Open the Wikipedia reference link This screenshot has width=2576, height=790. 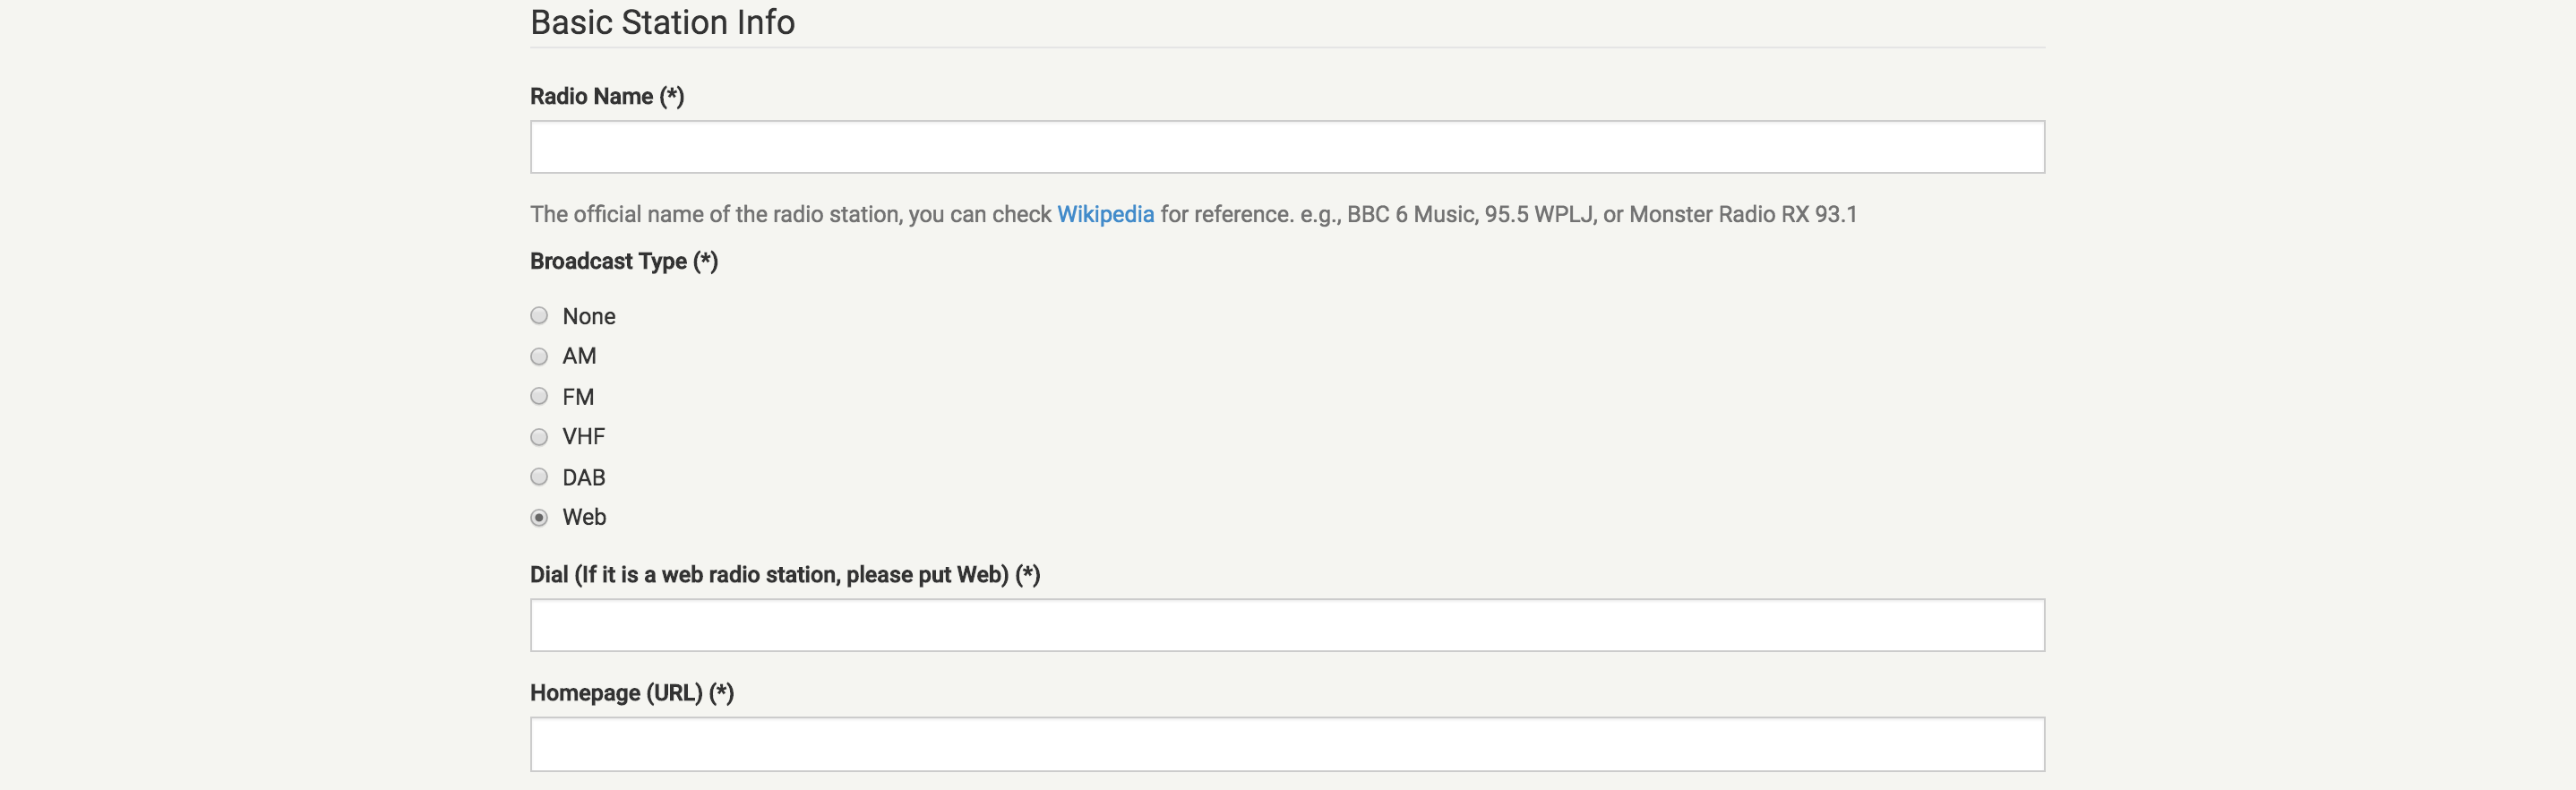coord(1105,214)
